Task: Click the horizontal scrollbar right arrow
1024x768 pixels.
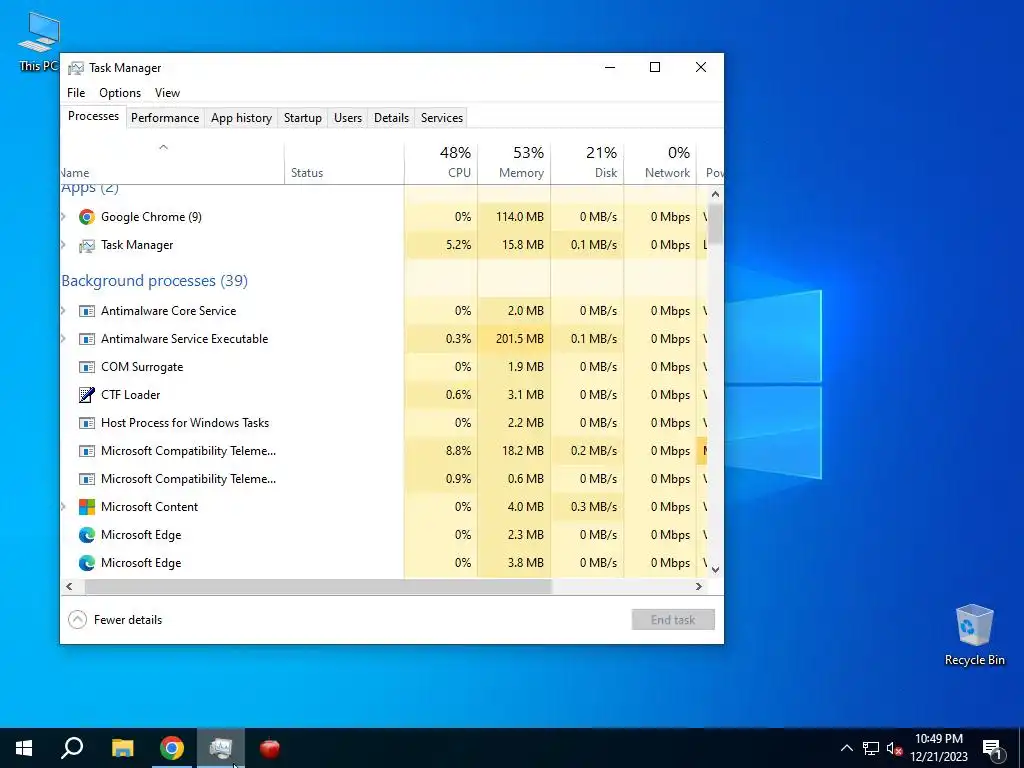Action: pos(699,586)
